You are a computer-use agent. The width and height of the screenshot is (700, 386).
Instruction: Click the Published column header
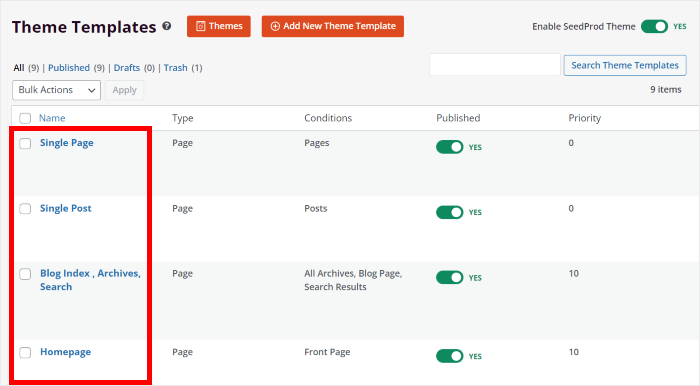(x=458, y=118)
